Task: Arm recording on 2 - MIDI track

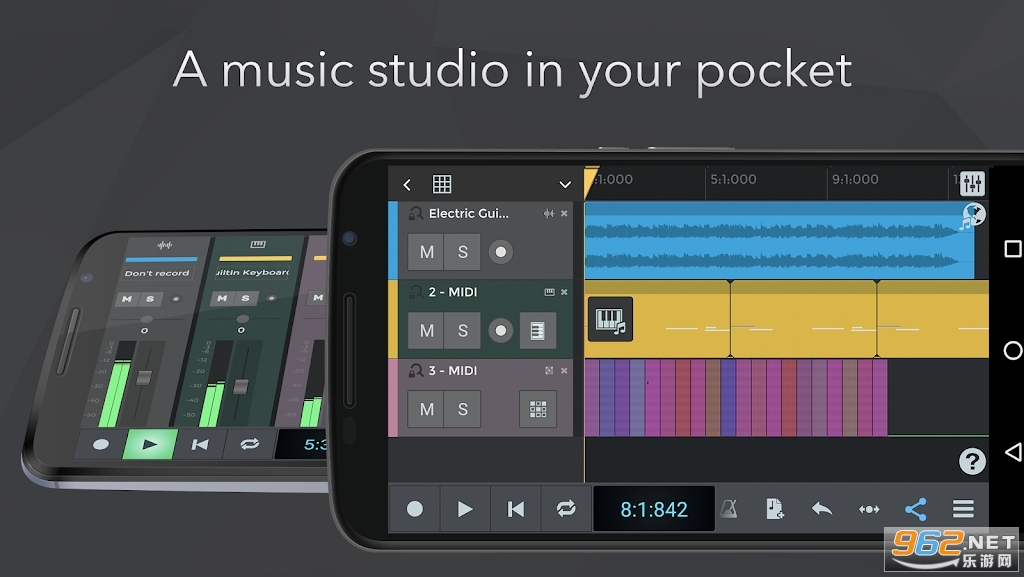Action: click(501, 330)
